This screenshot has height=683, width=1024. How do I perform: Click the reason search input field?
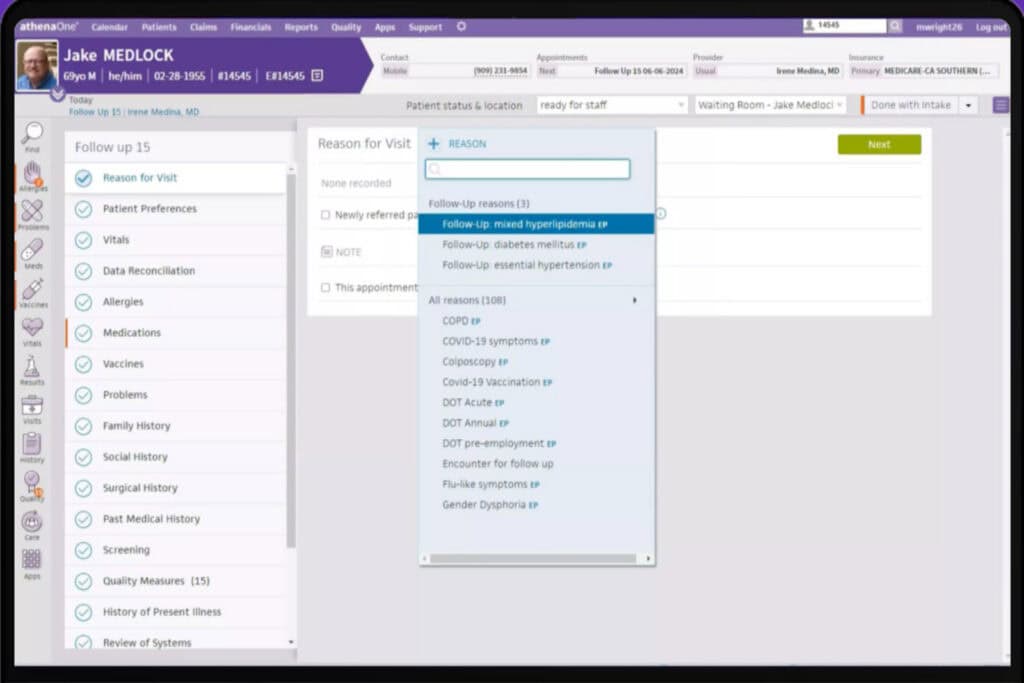coord(528,169)
